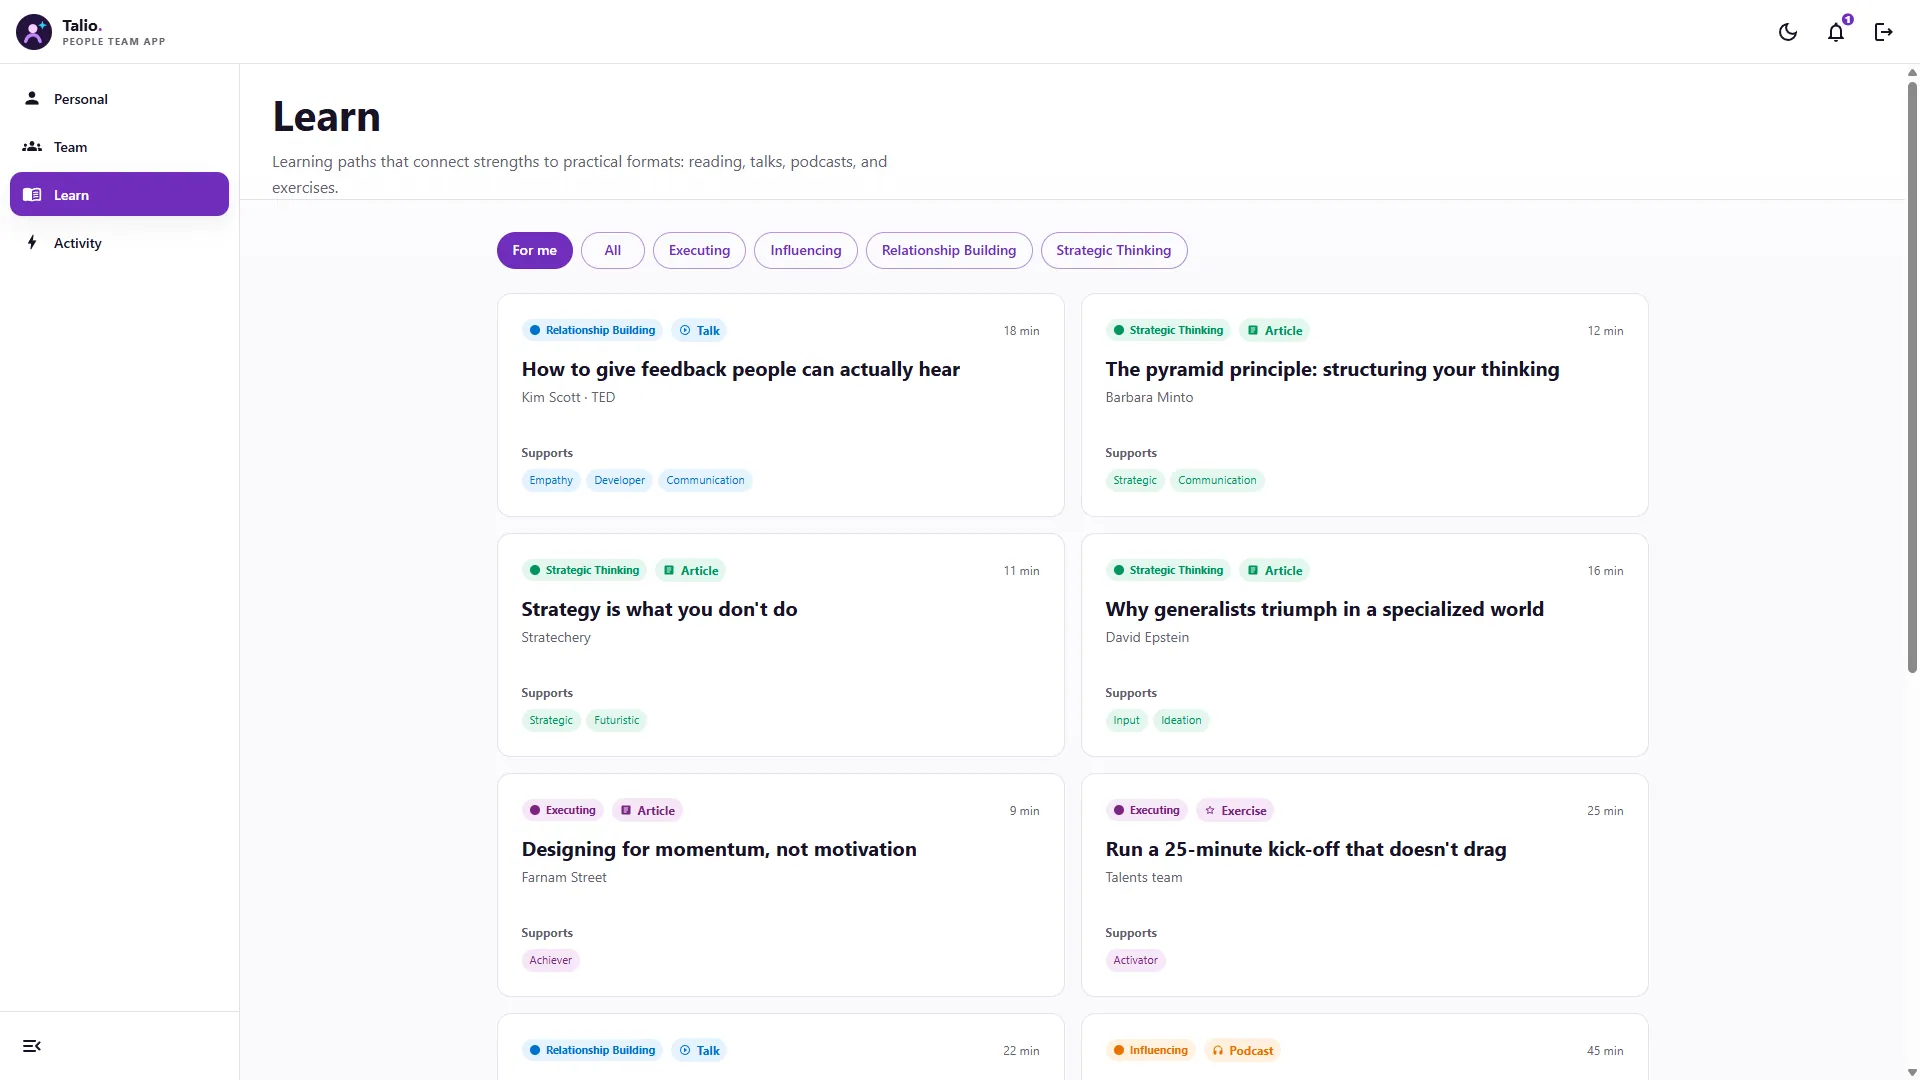Click the page vertical scrollbar
Image resolution: width=1920 pixels, height=1080 pixels.
pyautogui.click(x=1912, y=376)
